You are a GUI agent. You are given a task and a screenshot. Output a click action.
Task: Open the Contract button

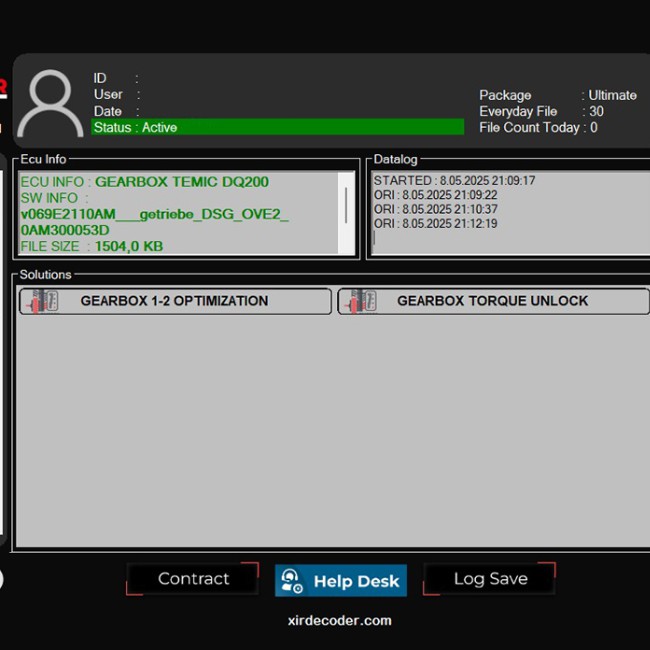(193, 579)
